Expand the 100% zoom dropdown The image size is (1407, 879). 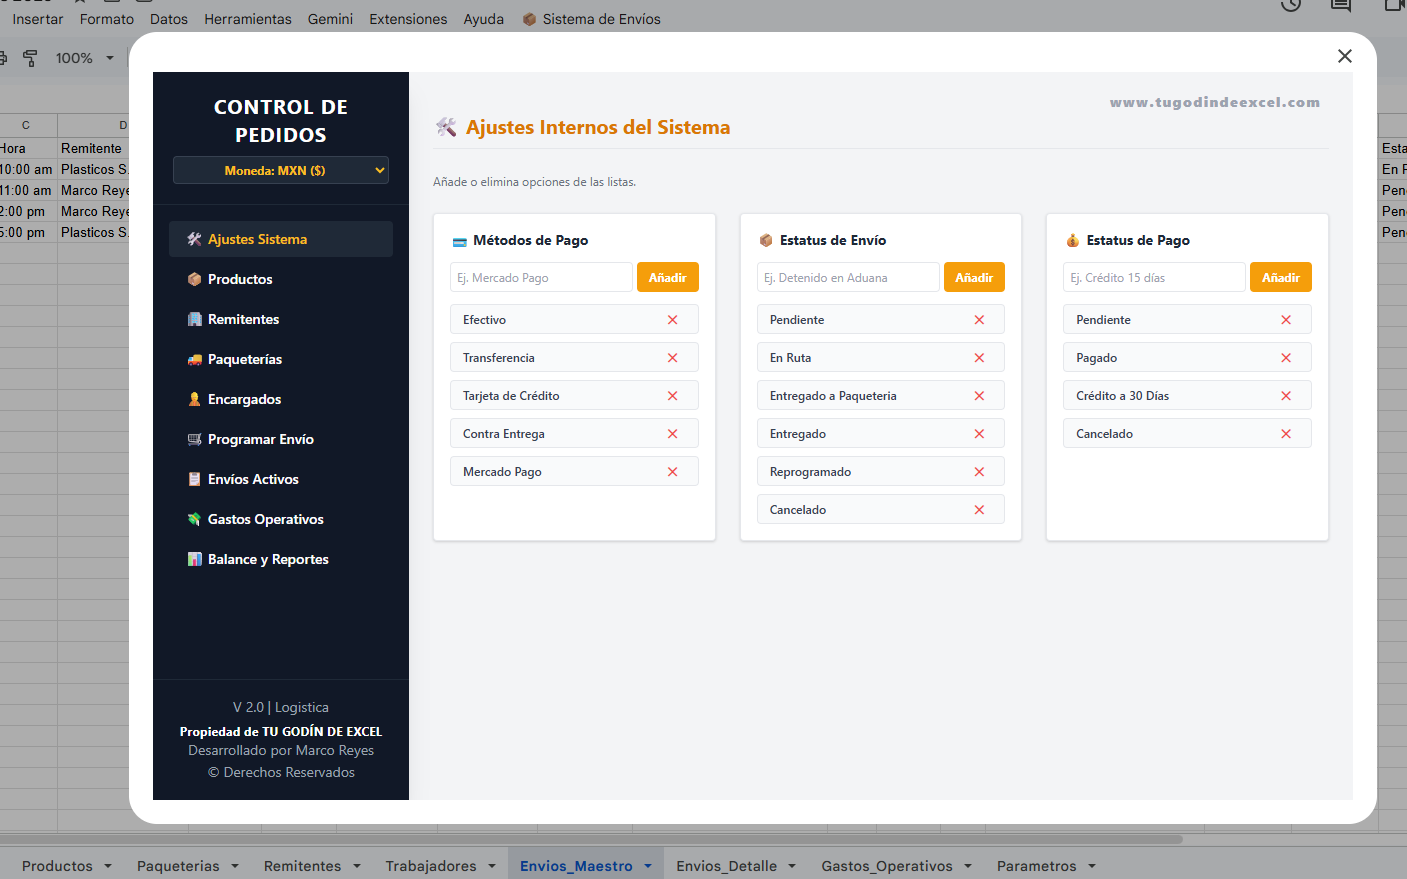(x=110, y=58)
